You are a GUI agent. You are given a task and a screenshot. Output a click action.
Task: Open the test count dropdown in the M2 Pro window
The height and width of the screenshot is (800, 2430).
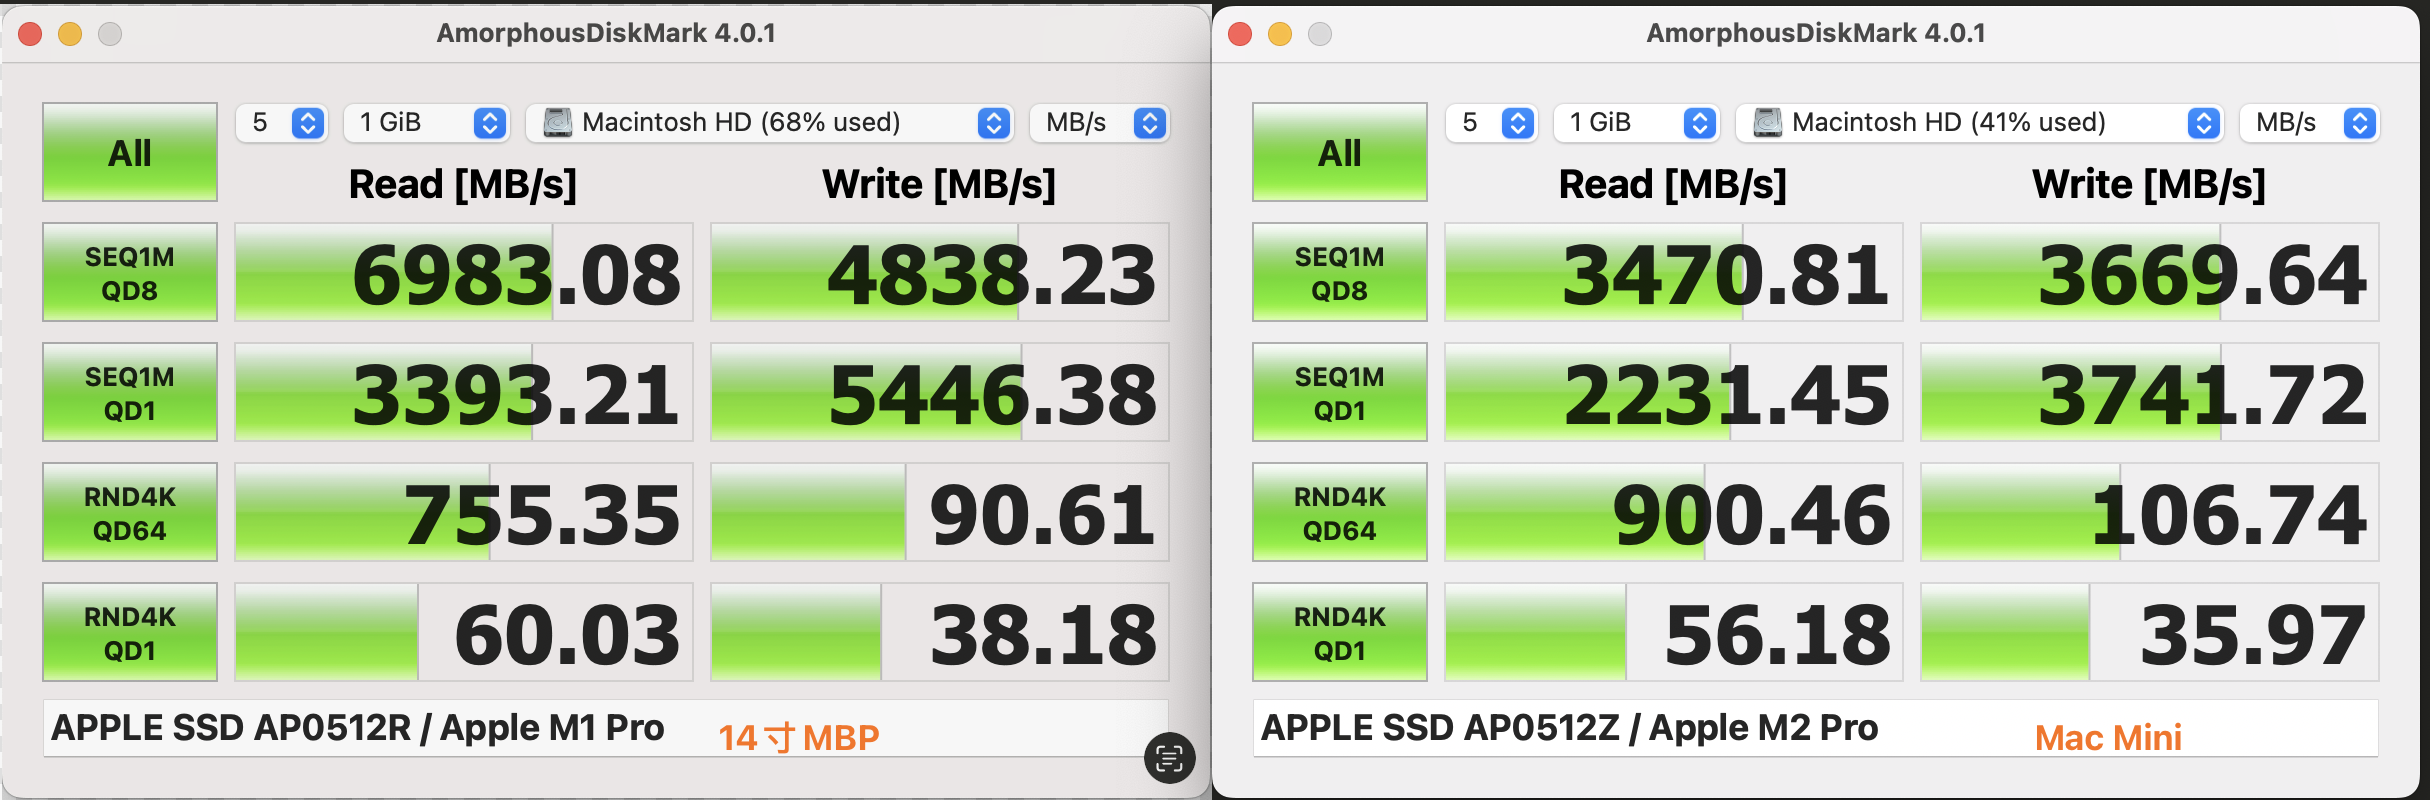point(1492,123)
